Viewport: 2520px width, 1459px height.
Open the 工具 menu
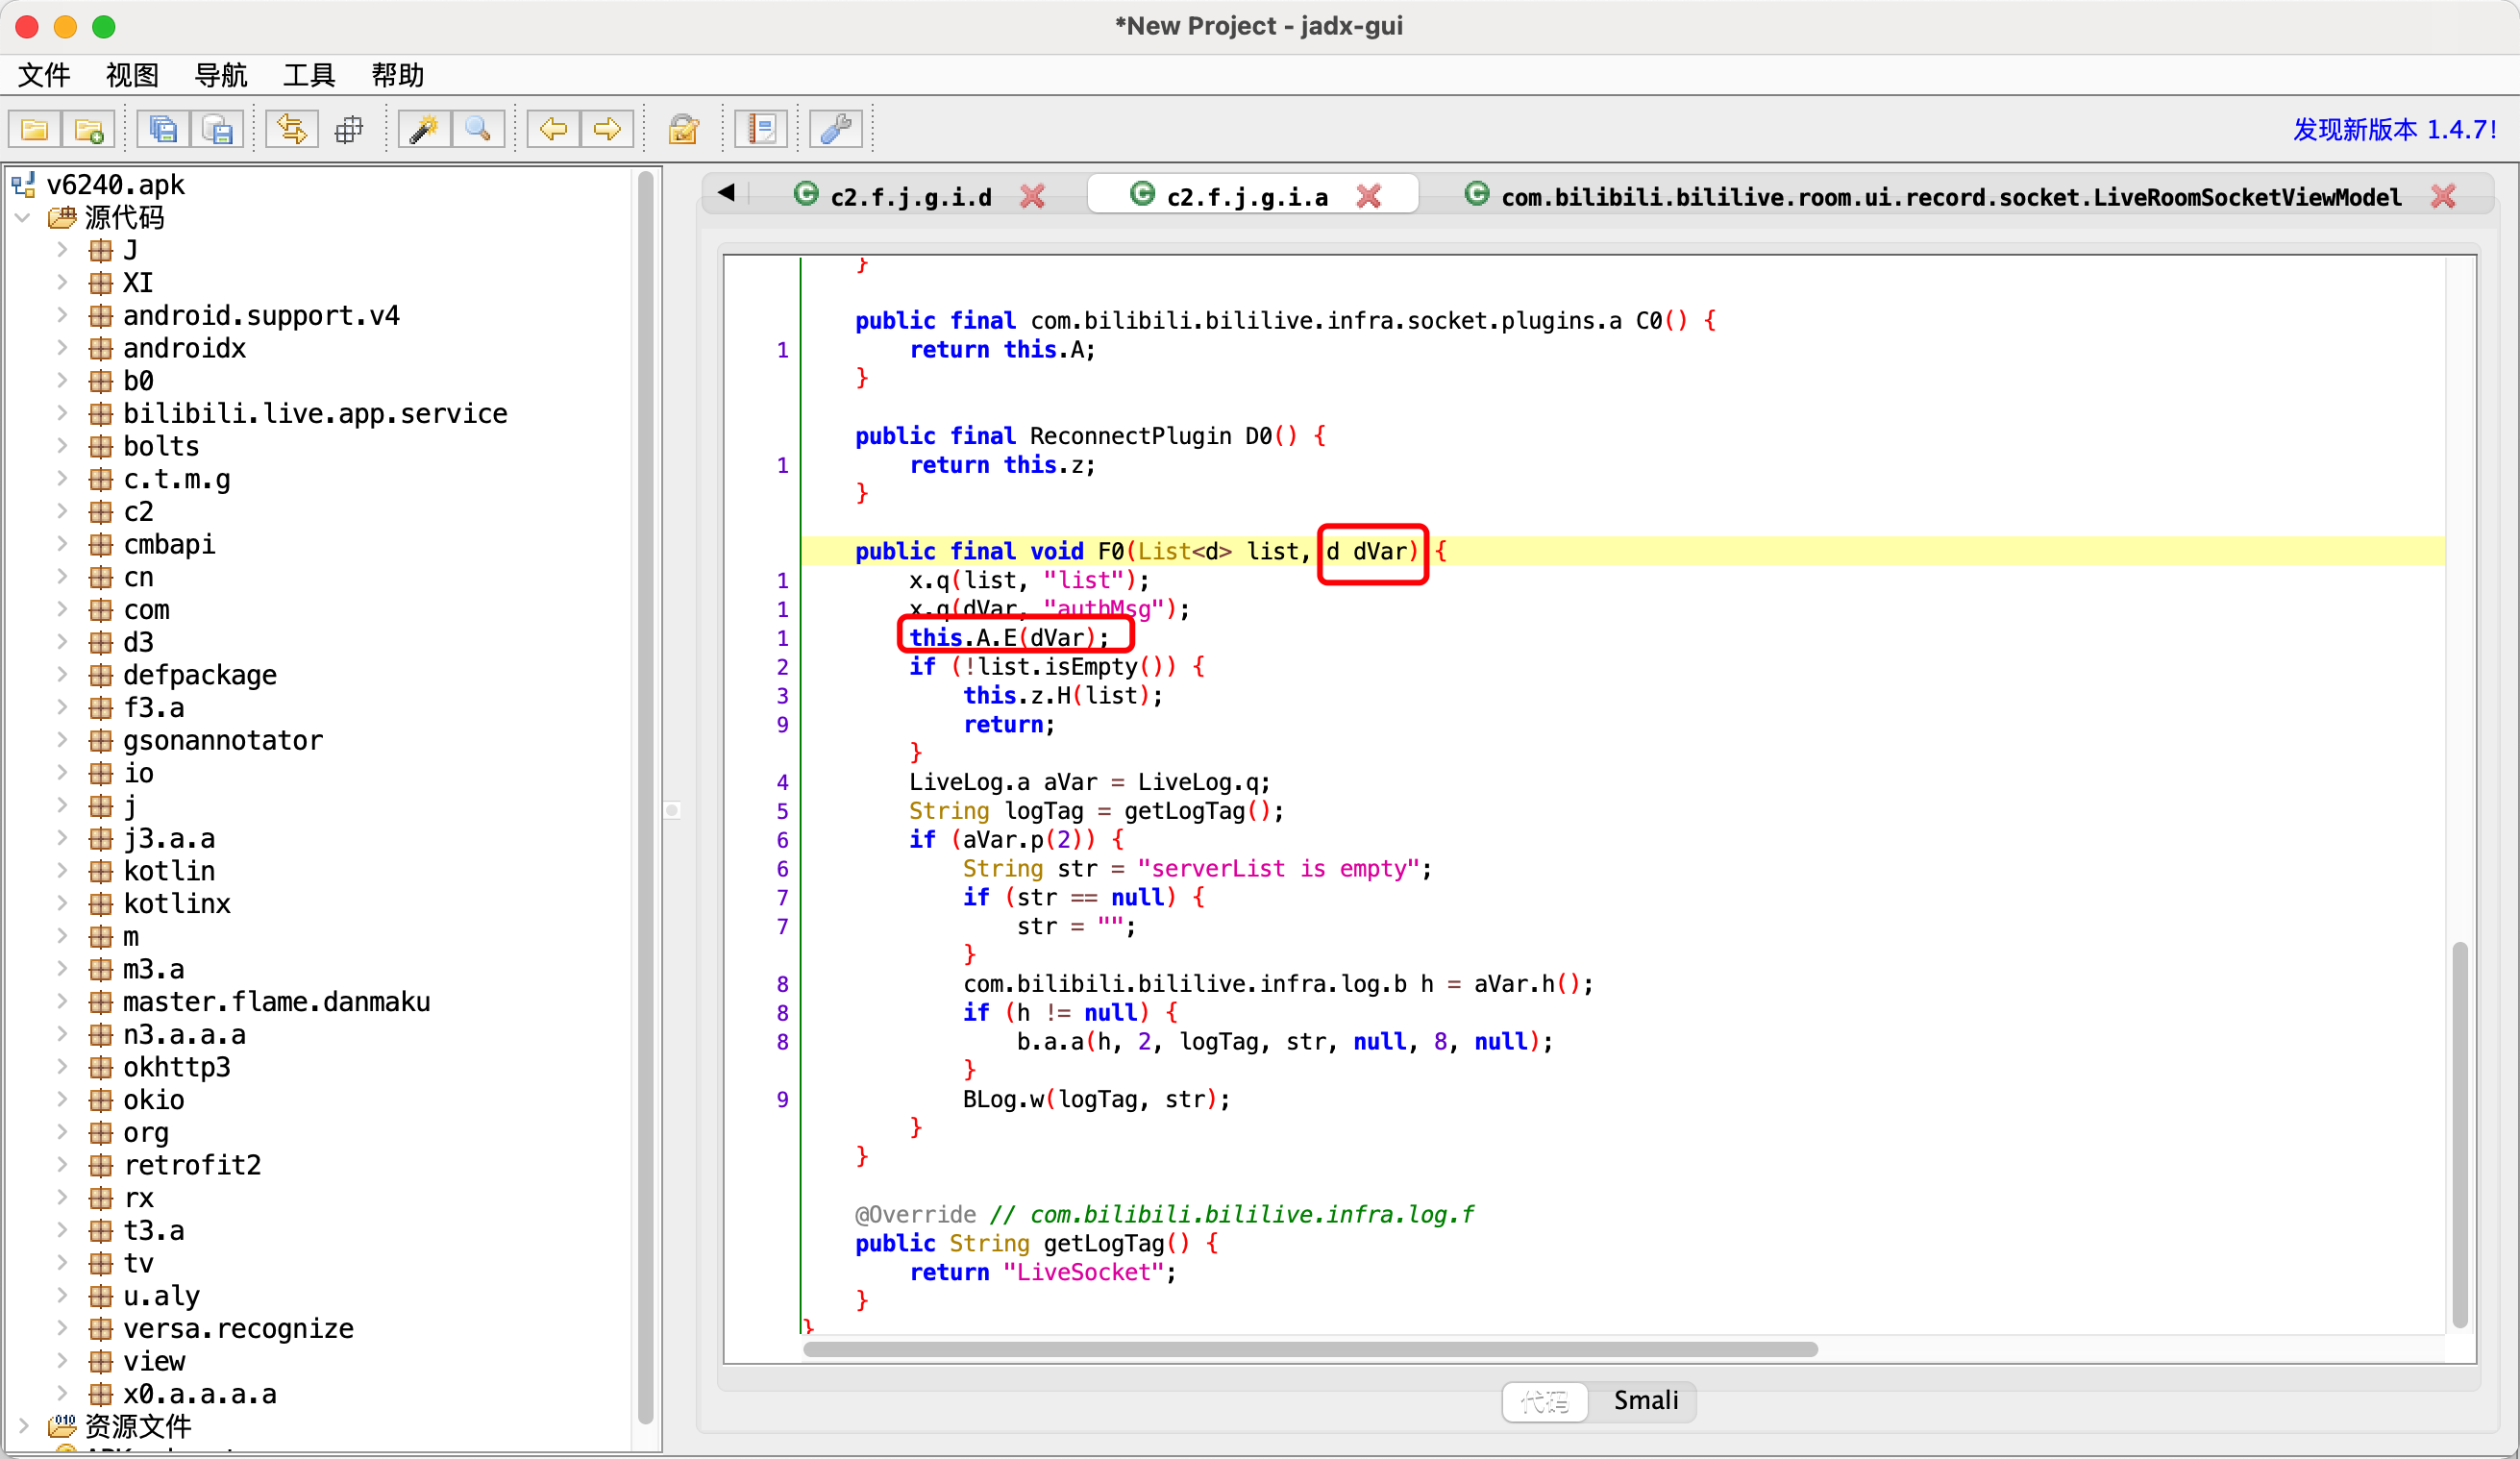point(308,75)
